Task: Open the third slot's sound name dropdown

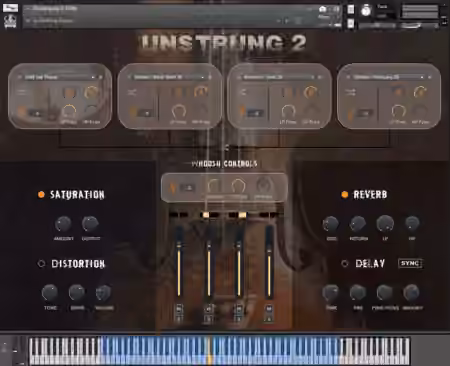Action: click(279, 77)
